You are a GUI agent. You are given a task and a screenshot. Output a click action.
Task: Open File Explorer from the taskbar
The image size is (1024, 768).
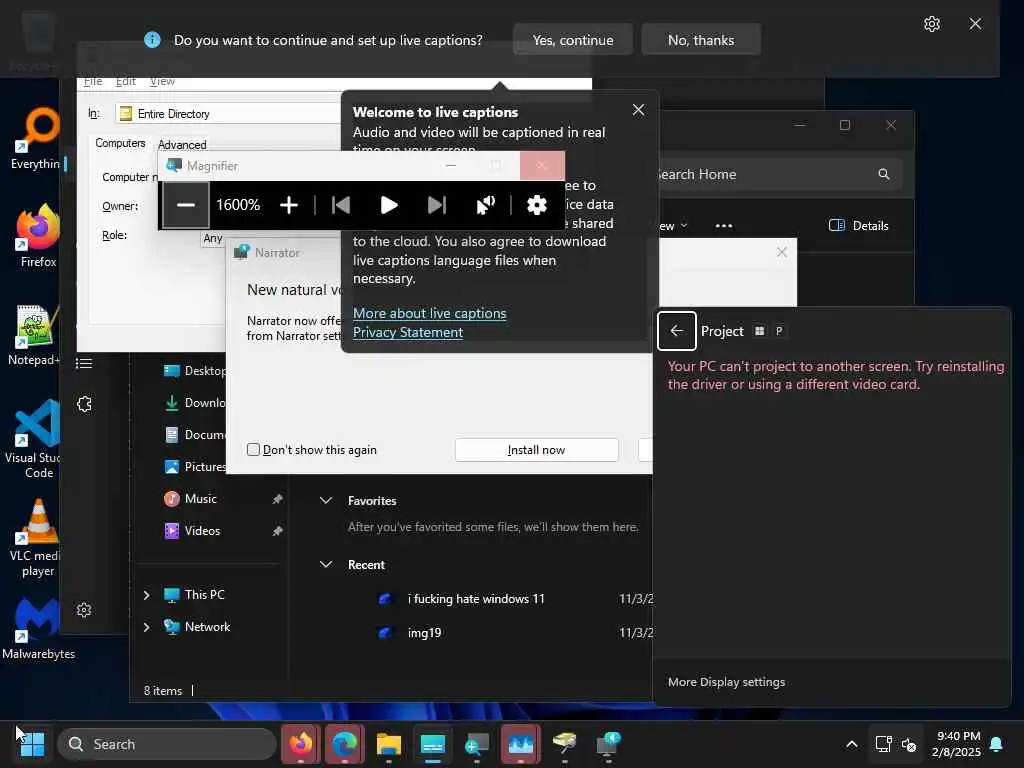(x=389, y=744)
